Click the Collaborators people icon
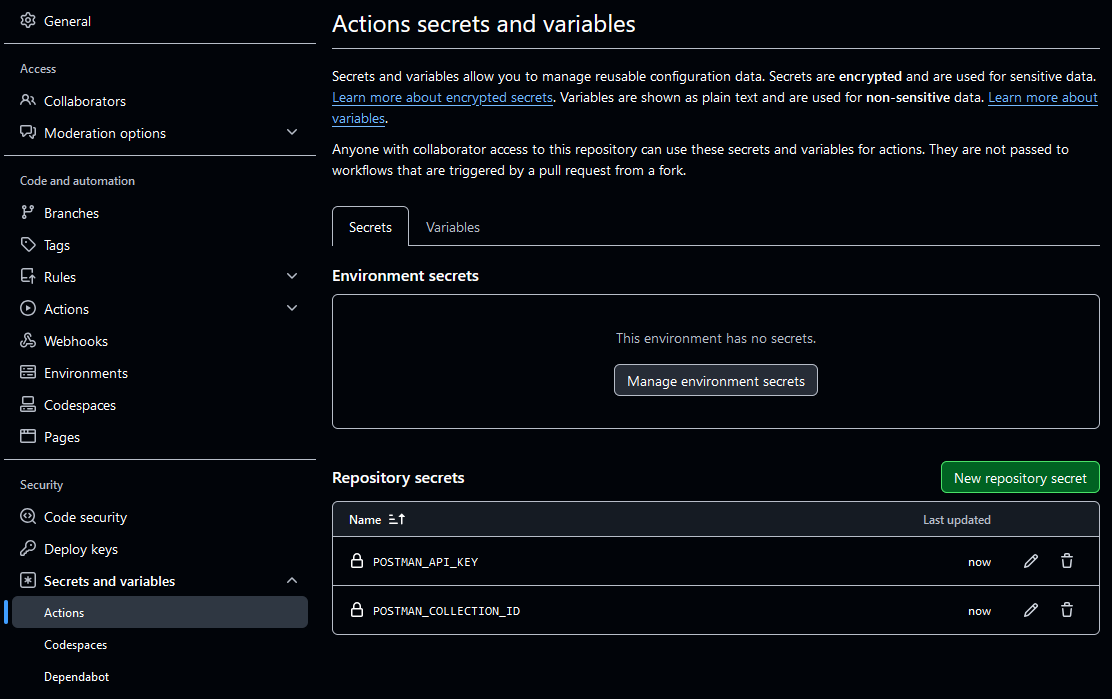This screenshot has width=1112, height=699. (28, 100)
